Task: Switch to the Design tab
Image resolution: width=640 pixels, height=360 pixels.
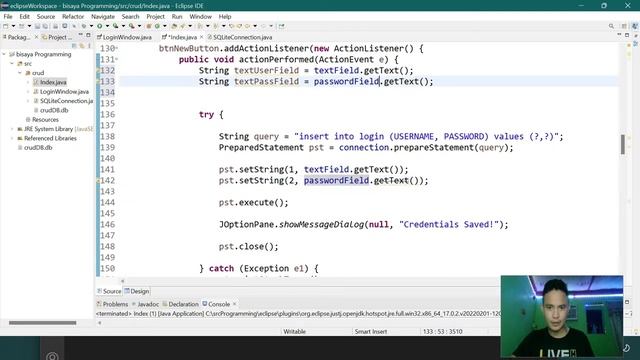Action: click(x=137, y=291)
